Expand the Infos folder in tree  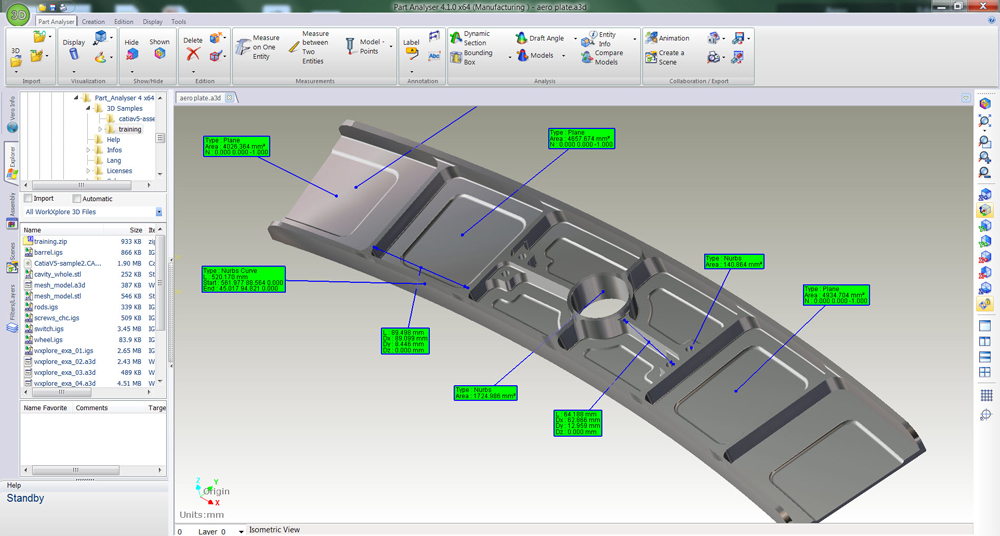coord(89,150)
